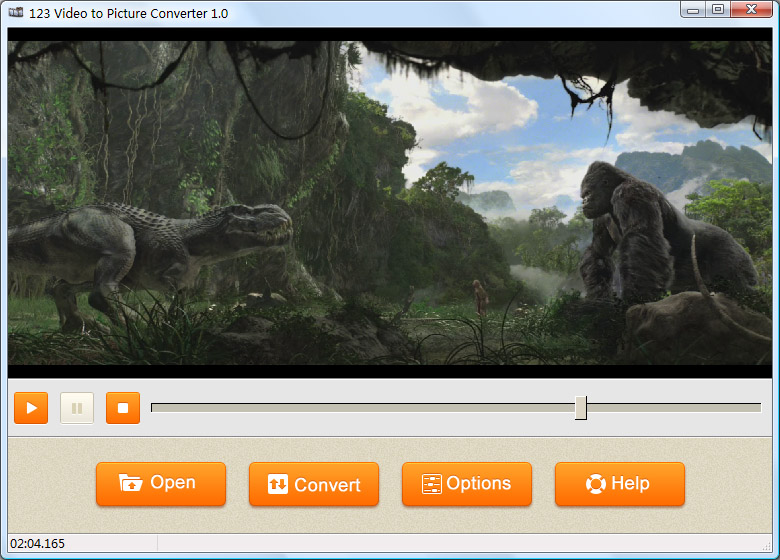Open Help with the Help button
This screenshot has width=780, height=560.
(620, 483)
